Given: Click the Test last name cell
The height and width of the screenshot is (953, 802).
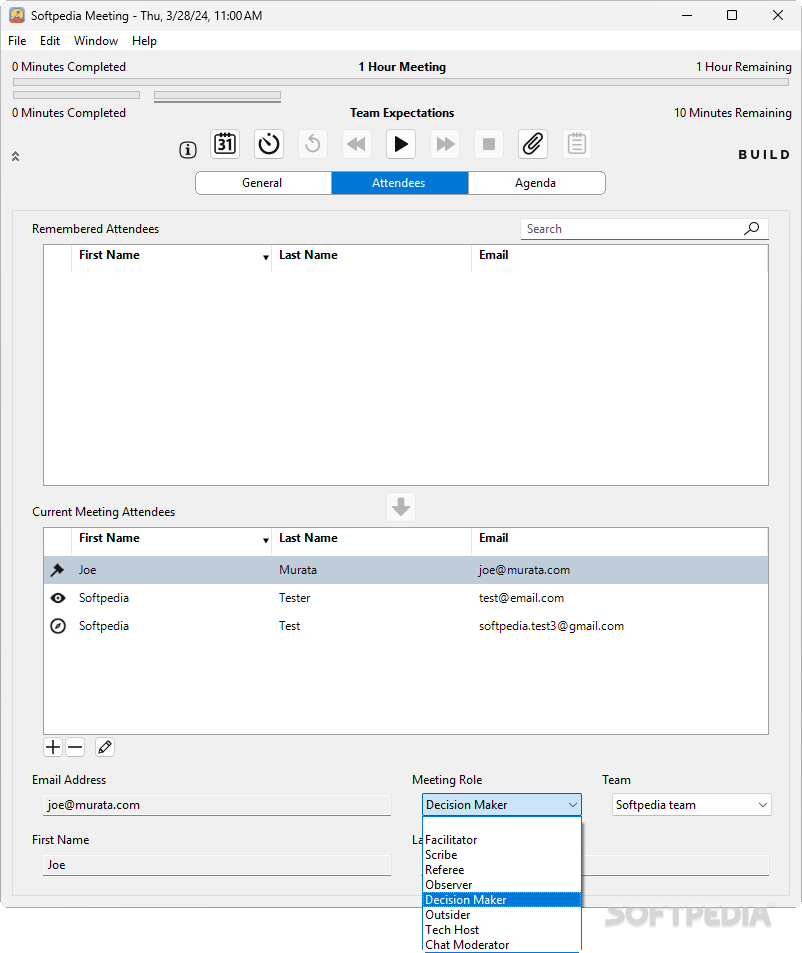Looking at the screenshot, I should click(x=290, y=626).
